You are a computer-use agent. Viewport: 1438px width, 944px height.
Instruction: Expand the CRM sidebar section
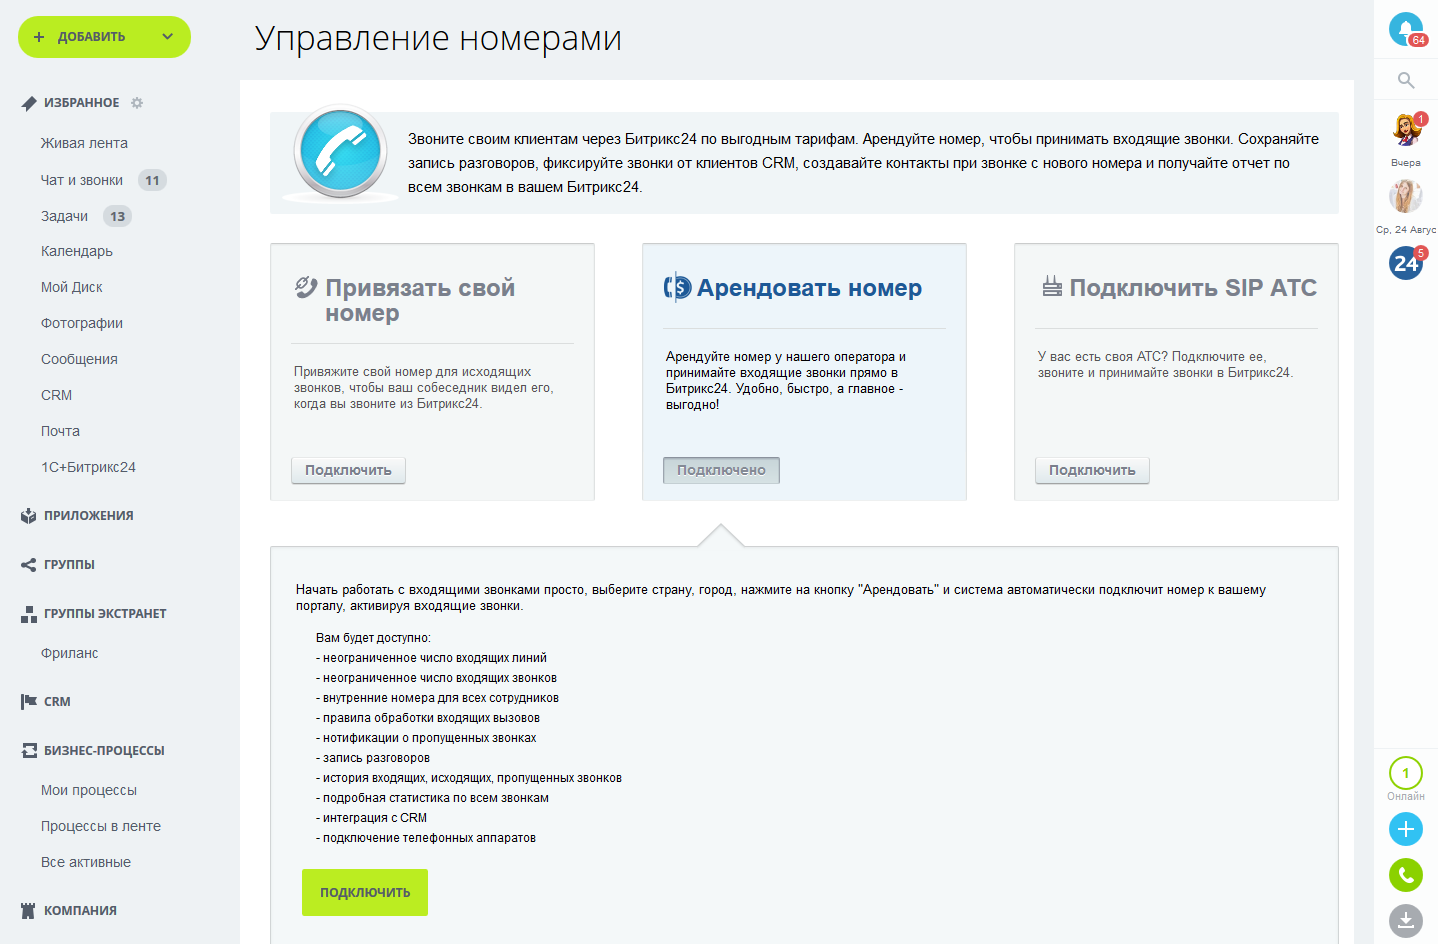coord(57,702)
